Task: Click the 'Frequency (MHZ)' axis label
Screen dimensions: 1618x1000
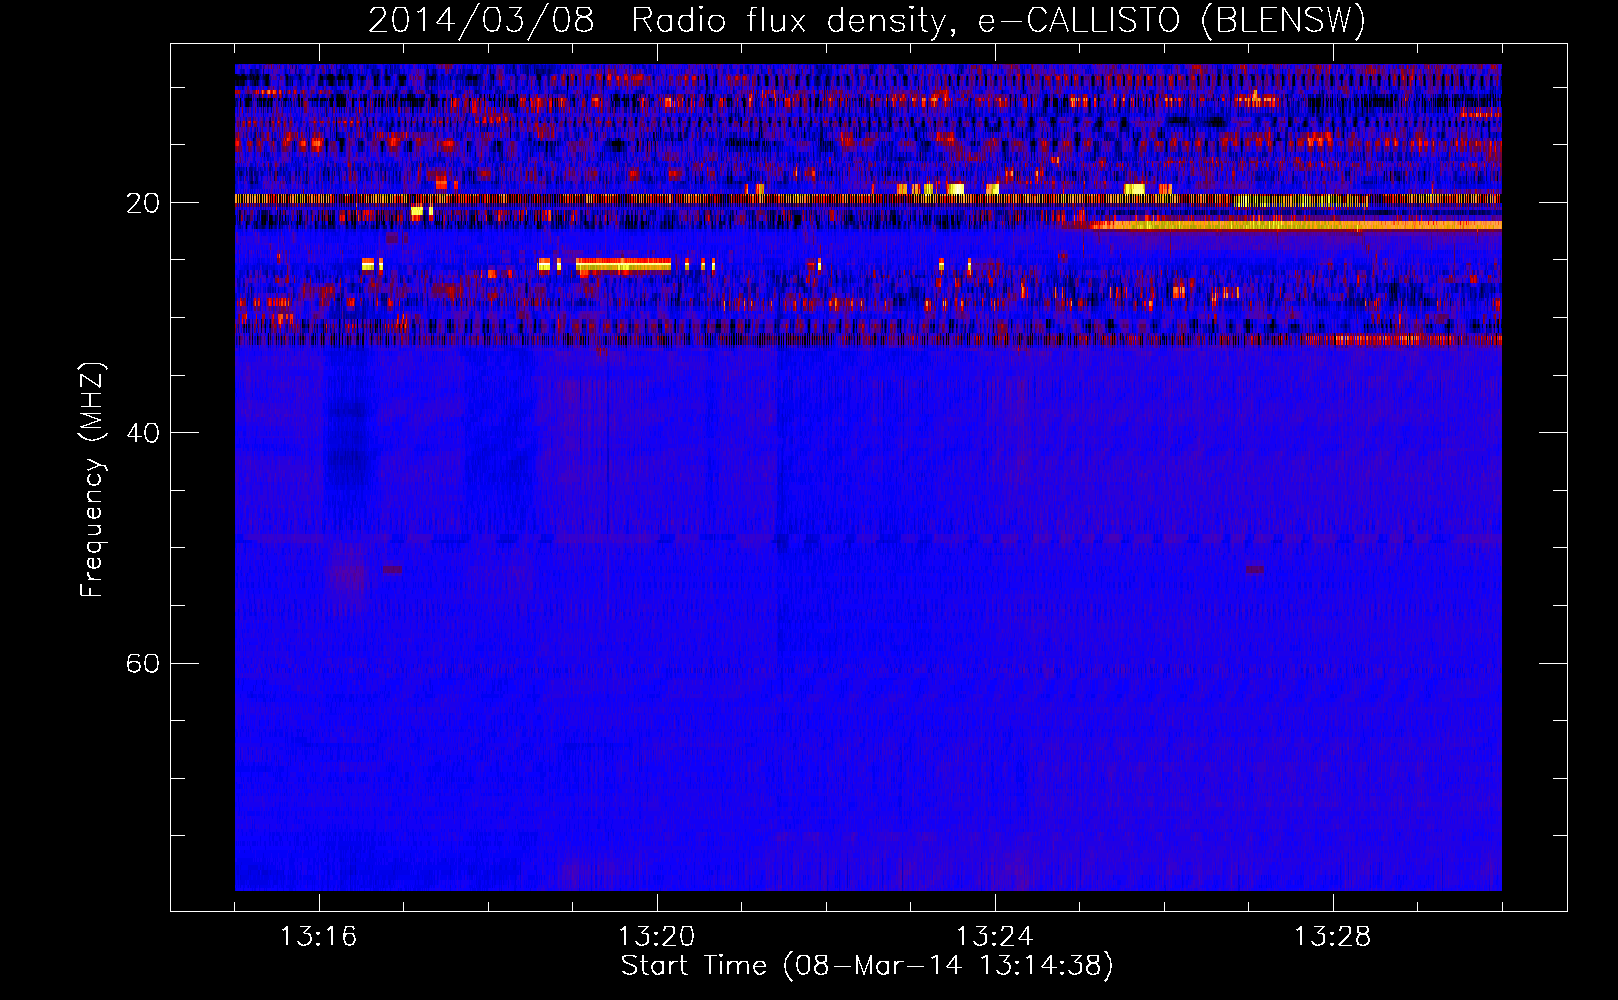Action: 91,480
